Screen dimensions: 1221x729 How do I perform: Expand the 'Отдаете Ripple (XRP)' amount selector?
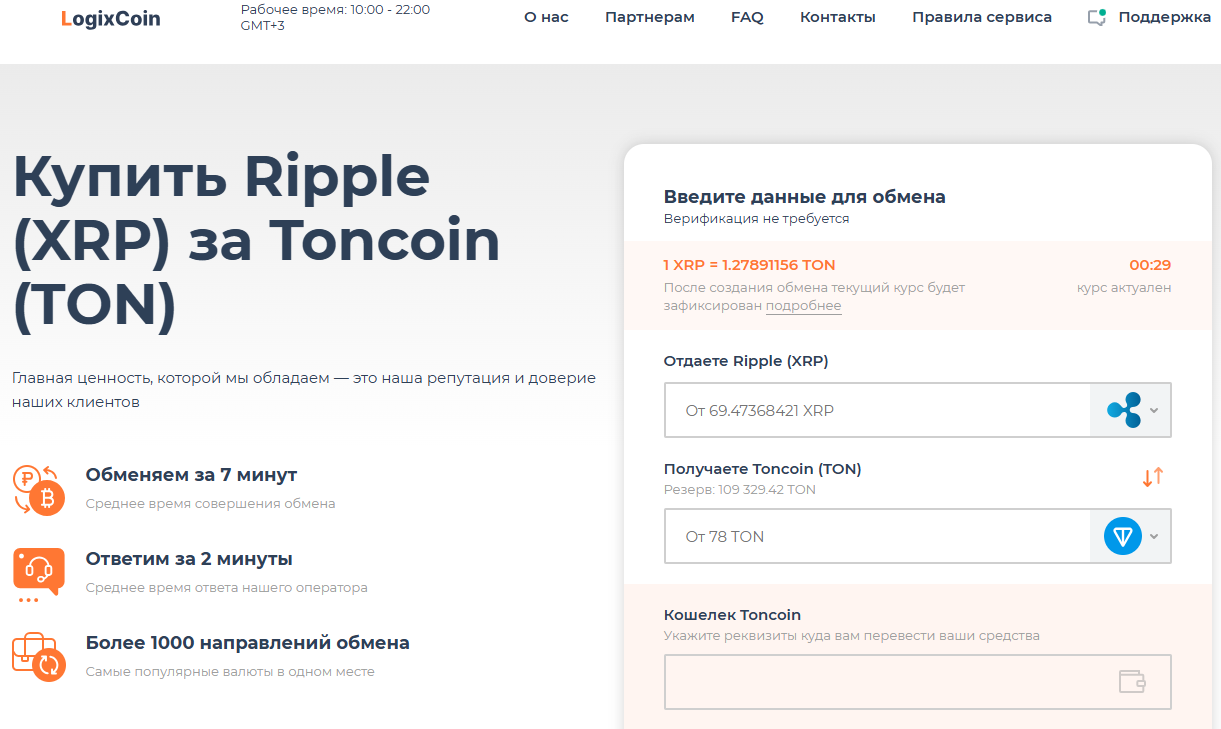pos(1155,409)
